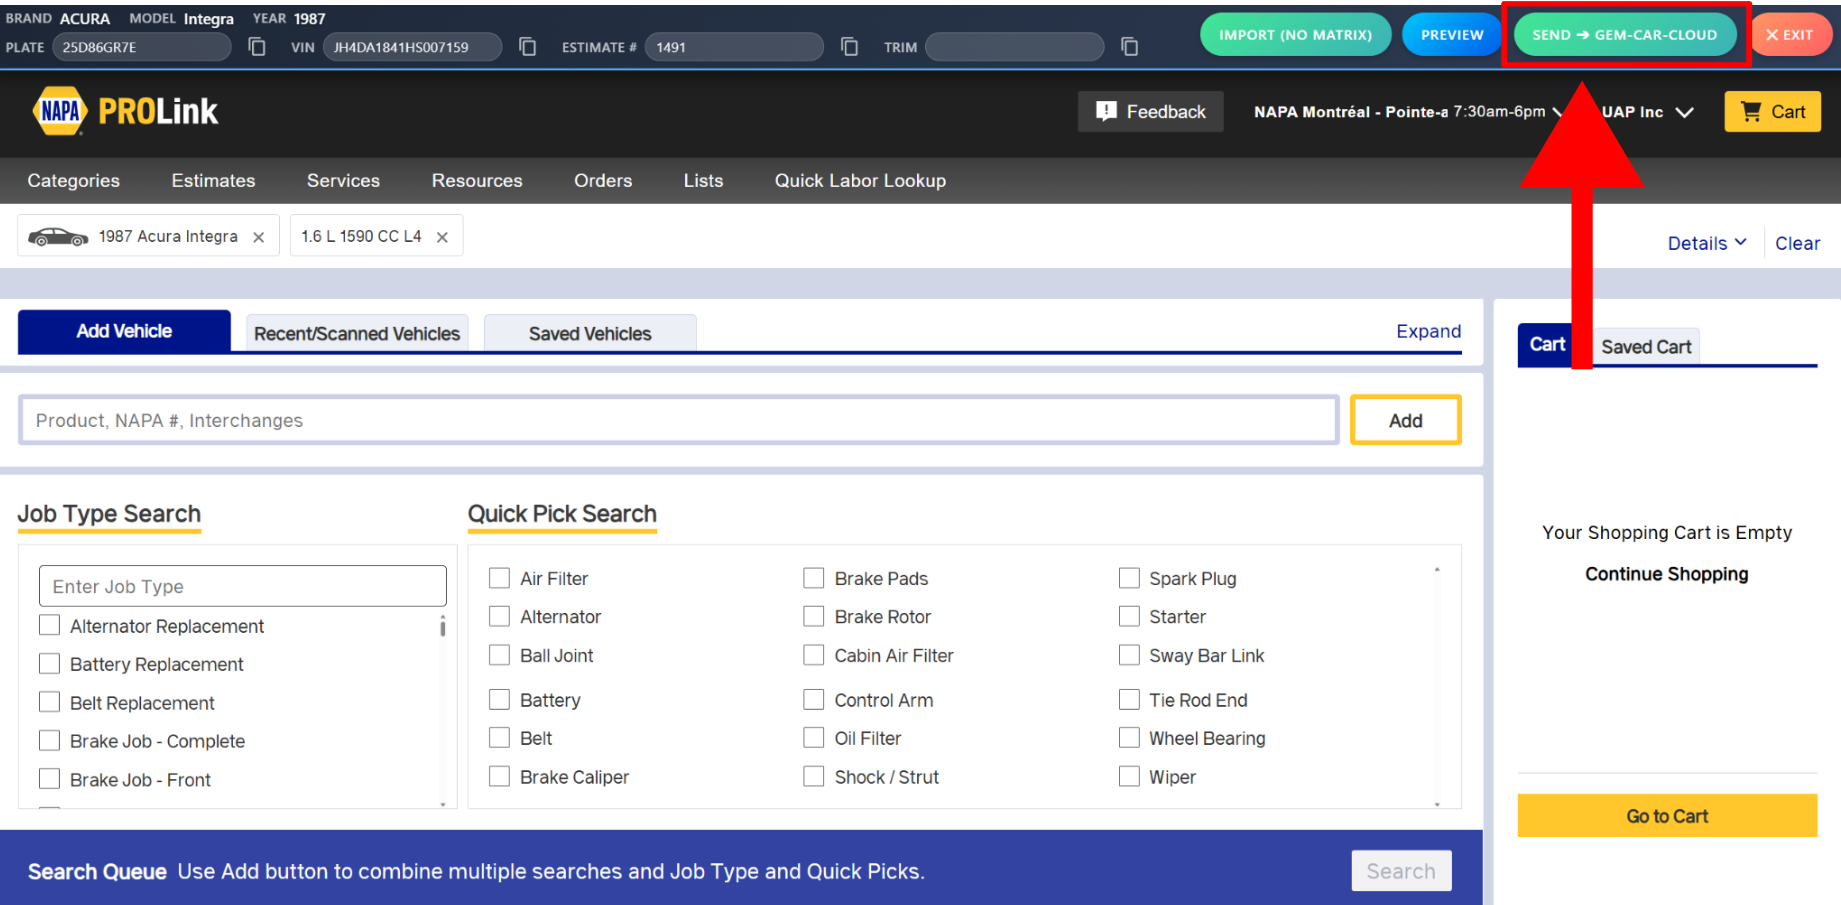Click the Search Queue Search button
Viewport: 1841px width, 905px height.
coord(1401,871)
